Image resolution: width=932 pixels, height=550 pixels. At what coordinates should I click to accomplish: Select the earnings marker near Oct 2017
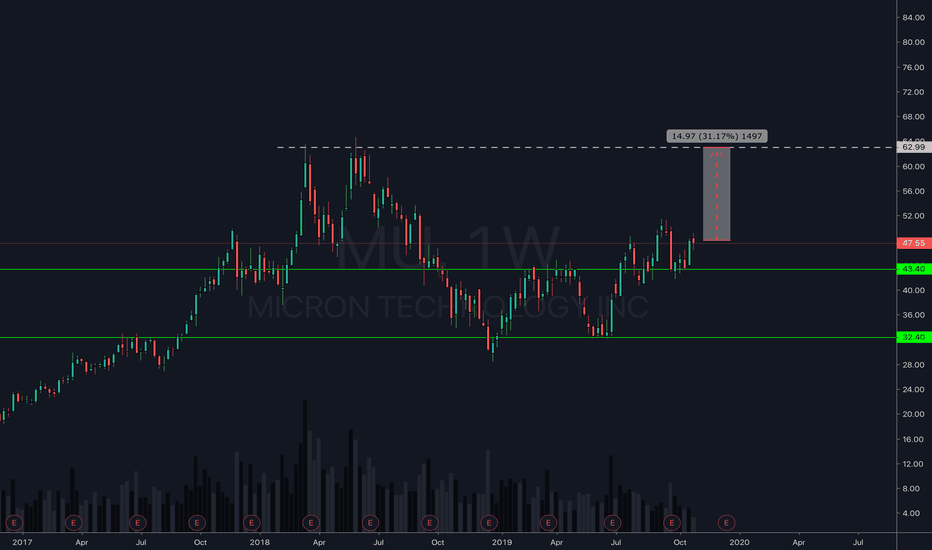point(197,523)
